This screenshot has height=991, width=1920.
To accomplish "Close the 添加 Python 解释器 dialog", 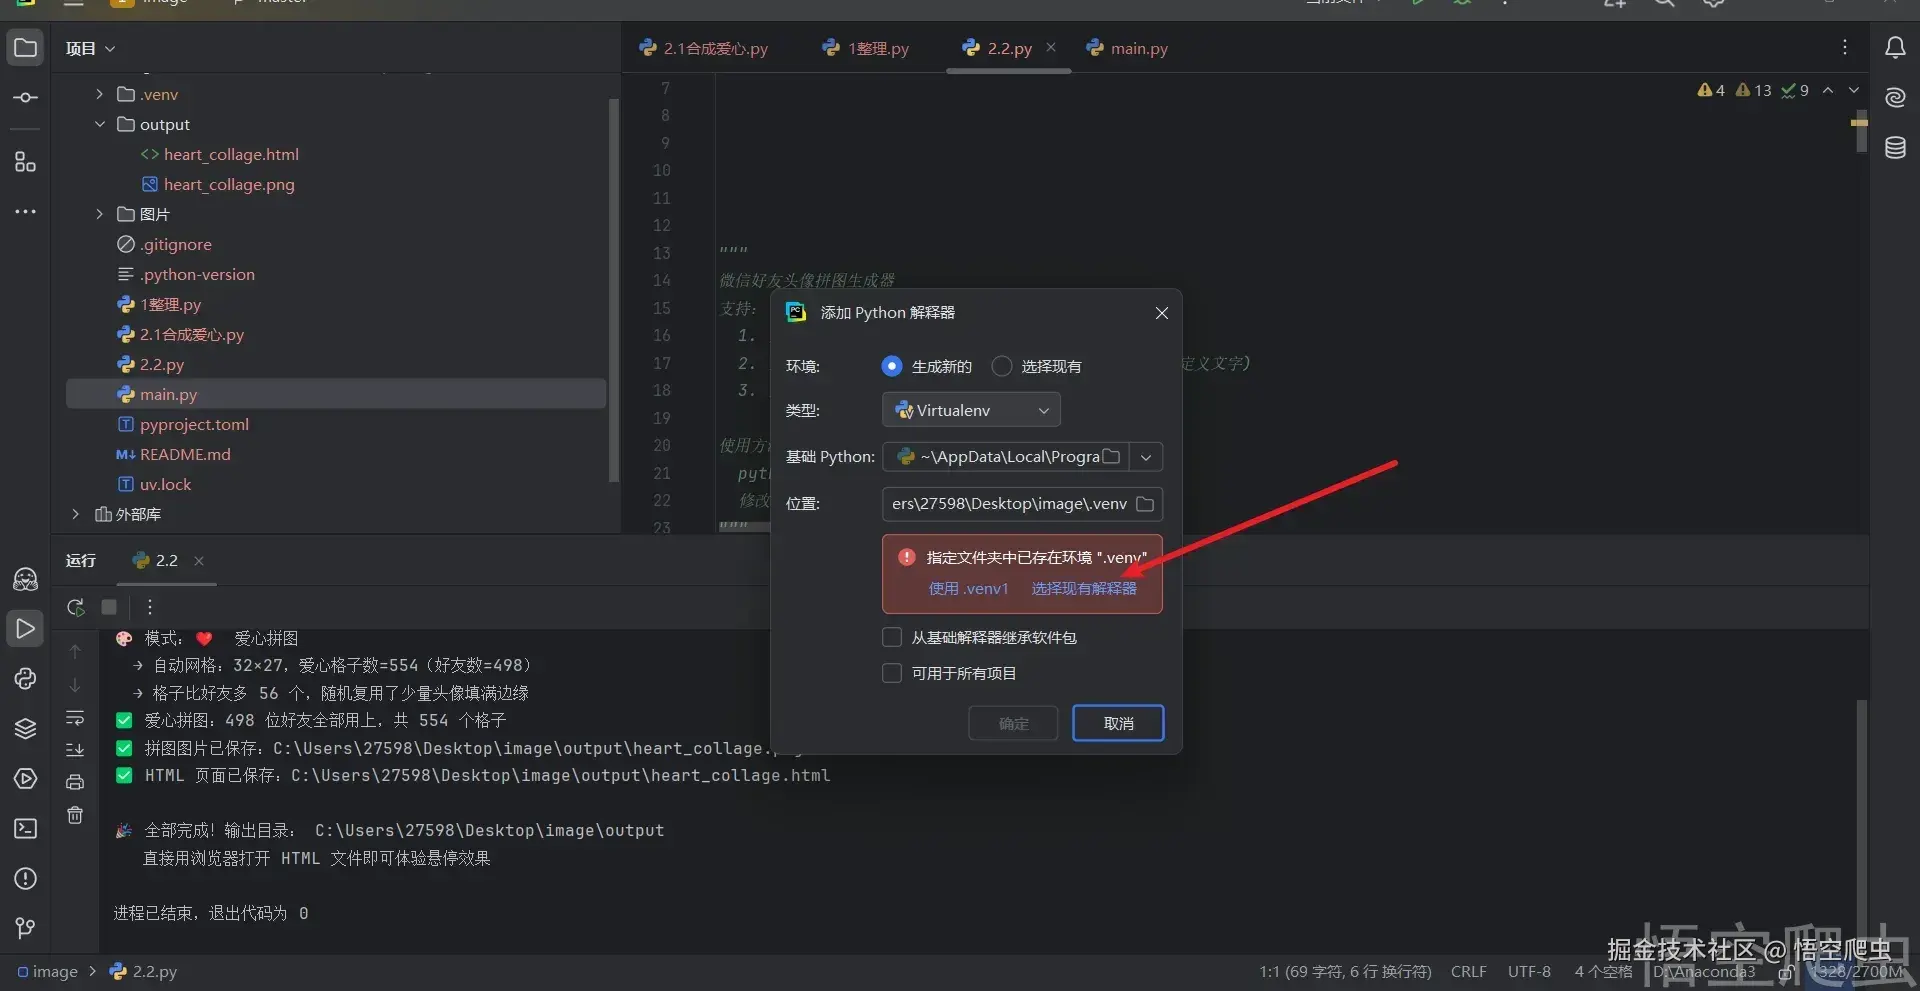I will click(x=1161, y=313).
